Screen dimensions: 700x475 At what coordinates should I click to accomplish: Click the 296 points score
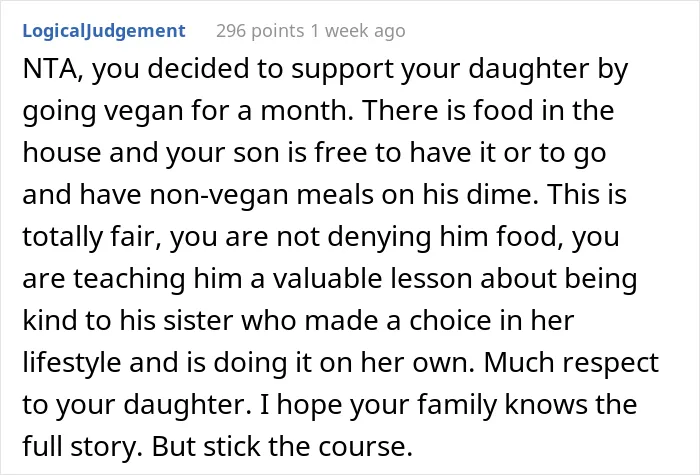(x=260, y=31)
